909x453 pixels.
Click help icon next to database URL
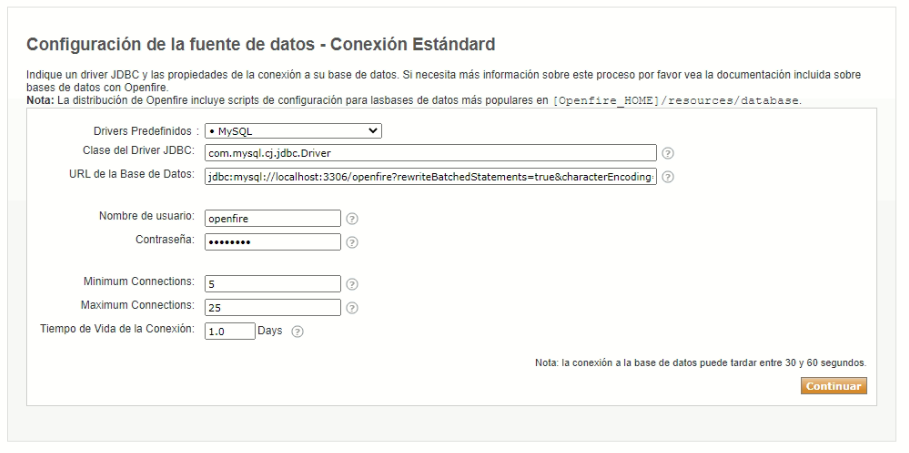click(x=667, y=176)
